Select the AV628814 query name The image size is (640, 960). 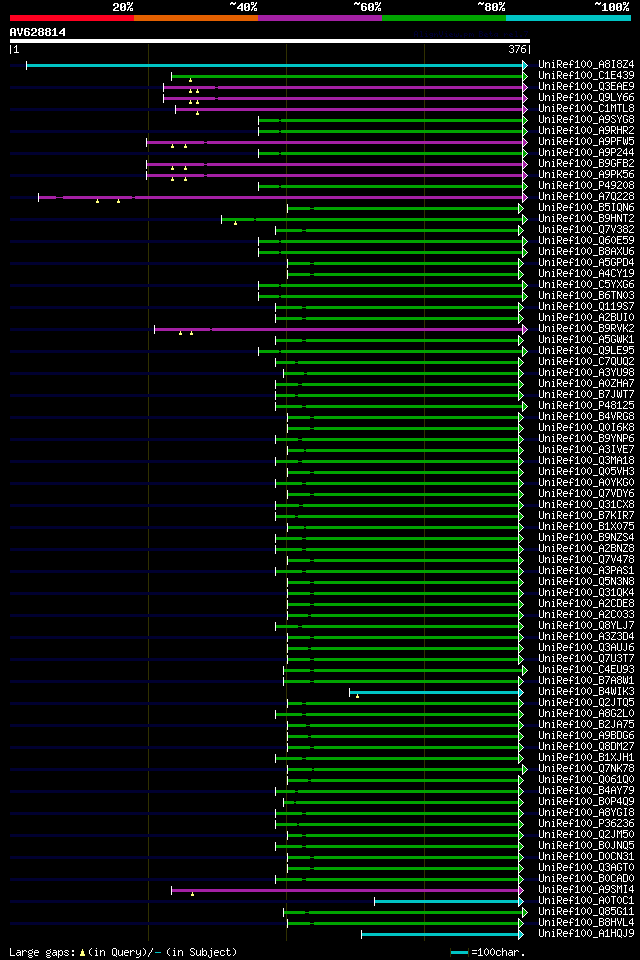click(37, 32)
